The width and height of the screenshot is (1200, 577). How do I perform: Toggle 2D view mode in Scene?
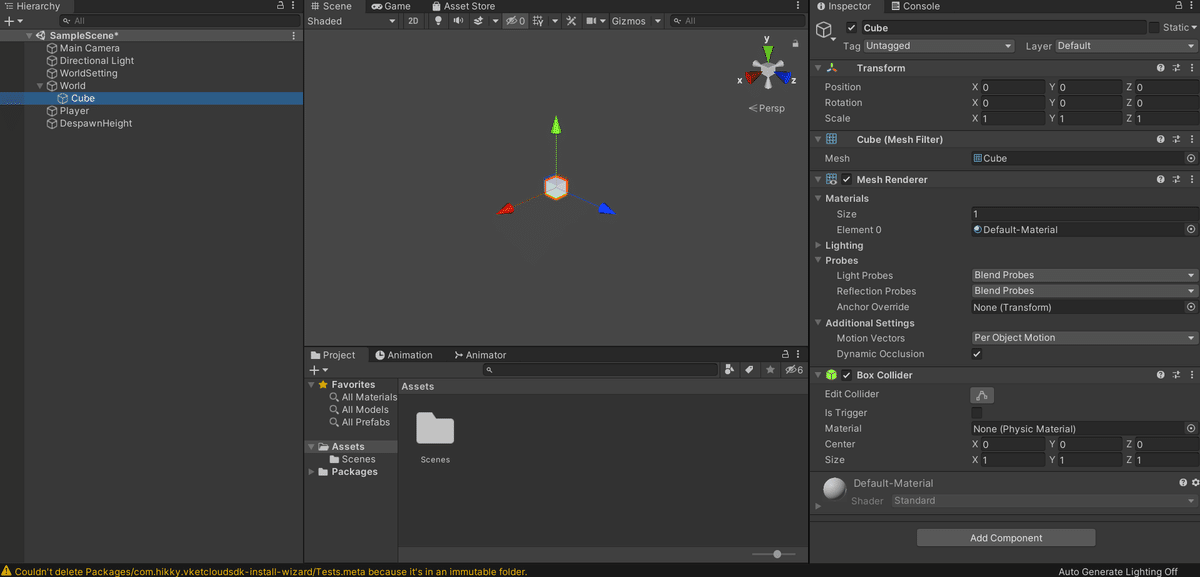(x=413, y=21)
